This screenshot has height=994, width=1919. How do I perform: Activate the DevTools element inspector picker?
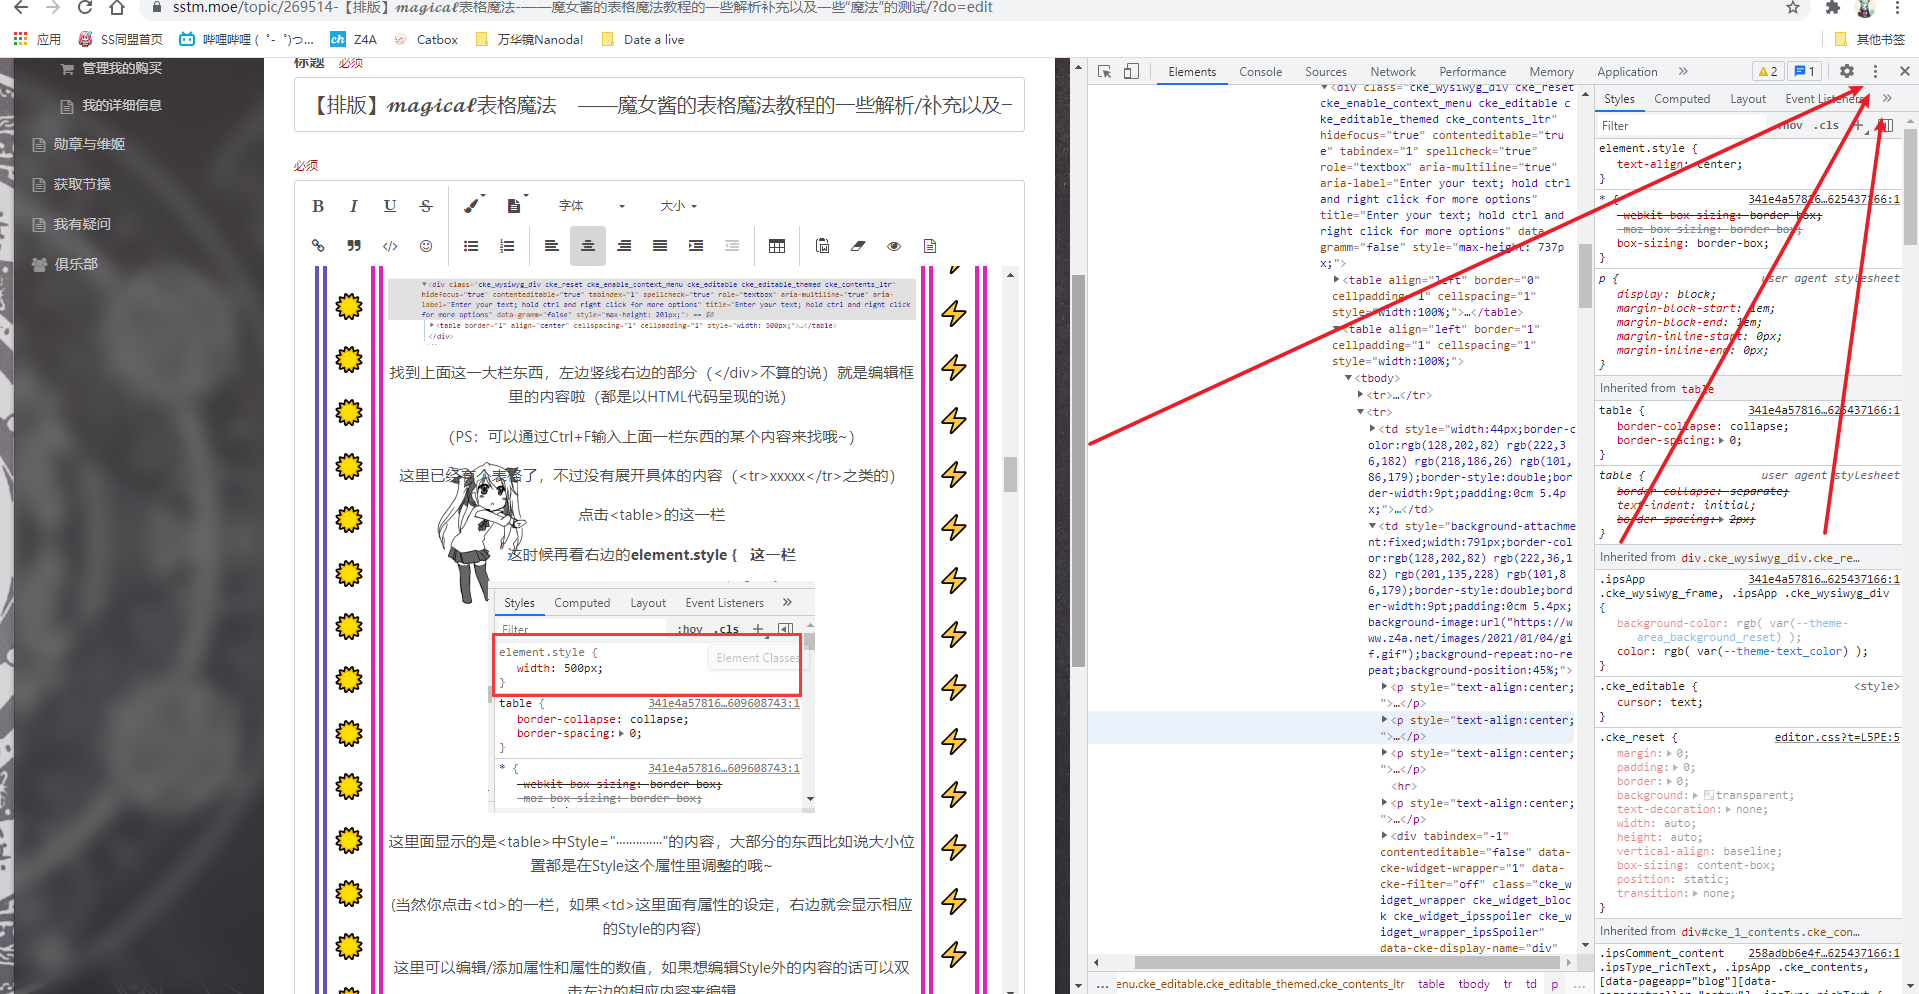point(1104,72)
